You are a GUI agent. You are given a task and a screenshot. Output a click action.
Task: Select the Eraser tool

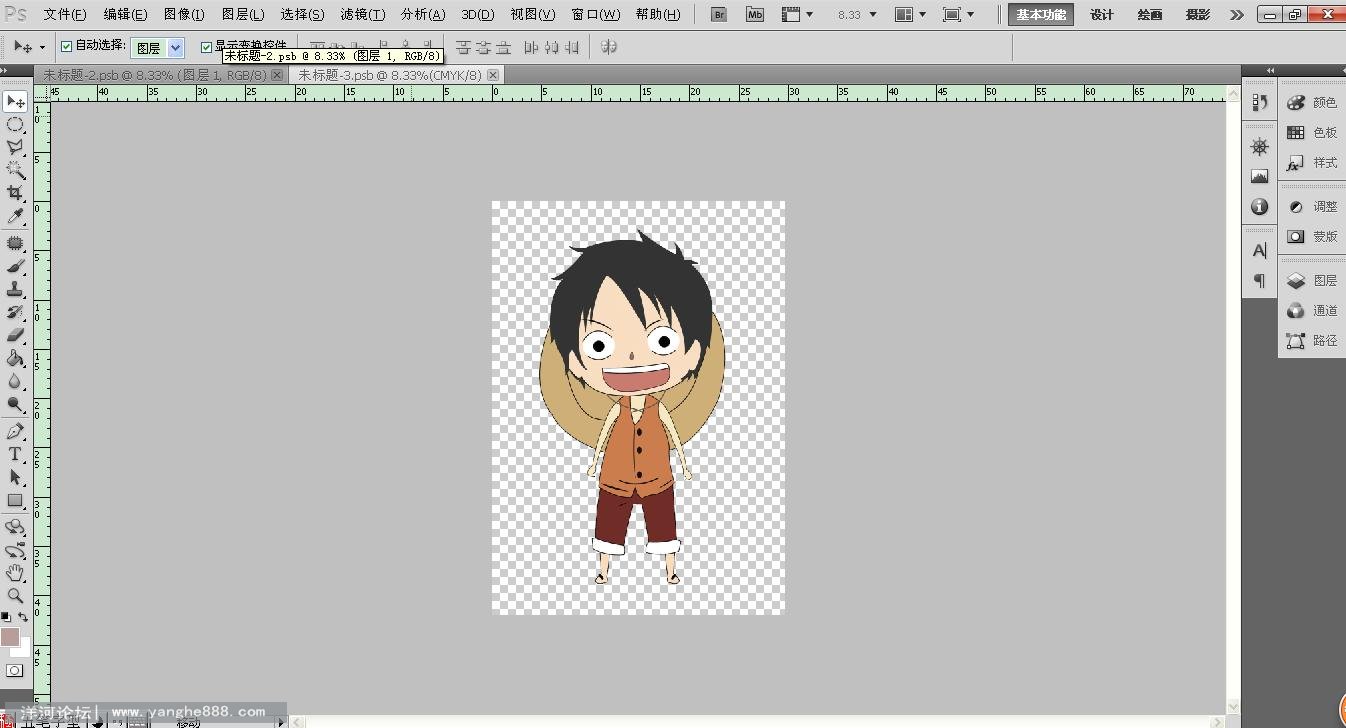15,335
